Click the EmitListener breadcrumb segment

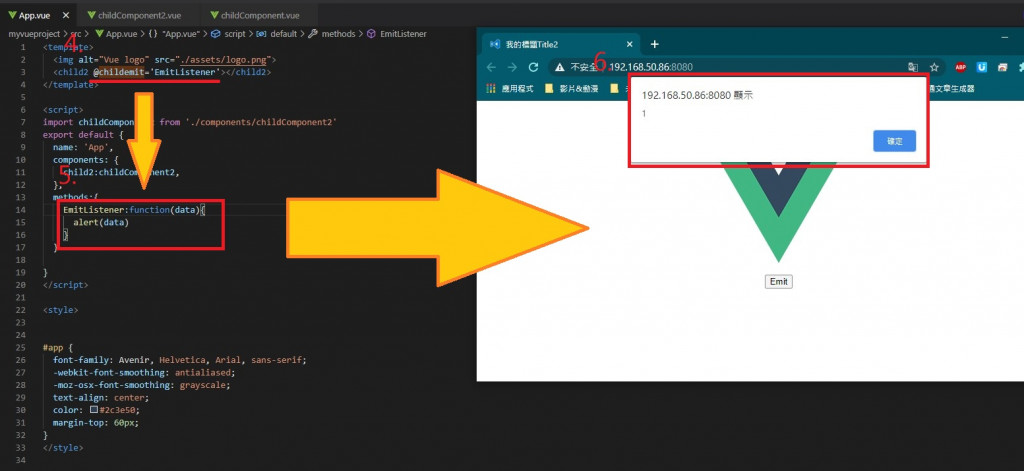[397, 34]
